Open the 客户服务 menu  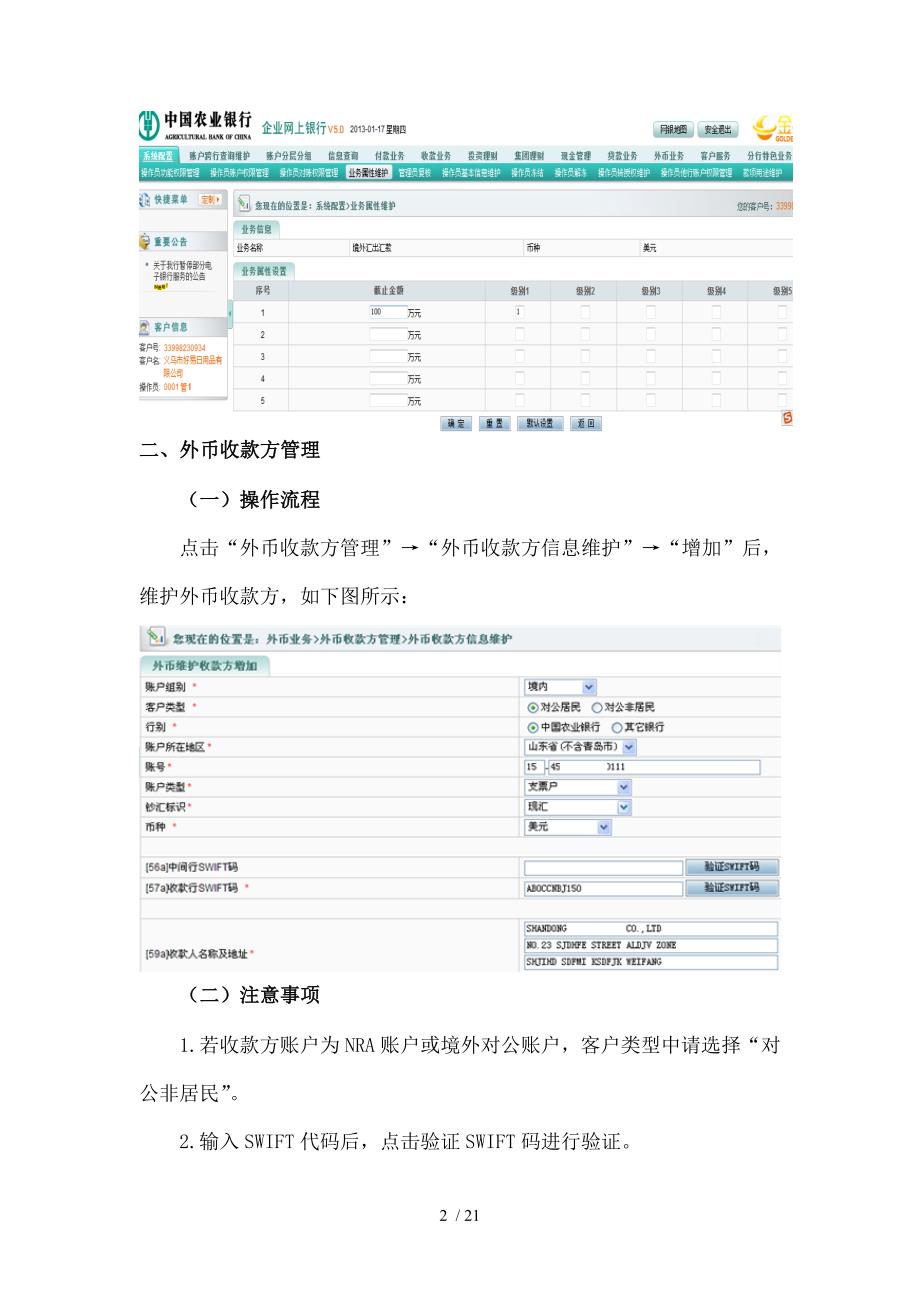[715, 156]
